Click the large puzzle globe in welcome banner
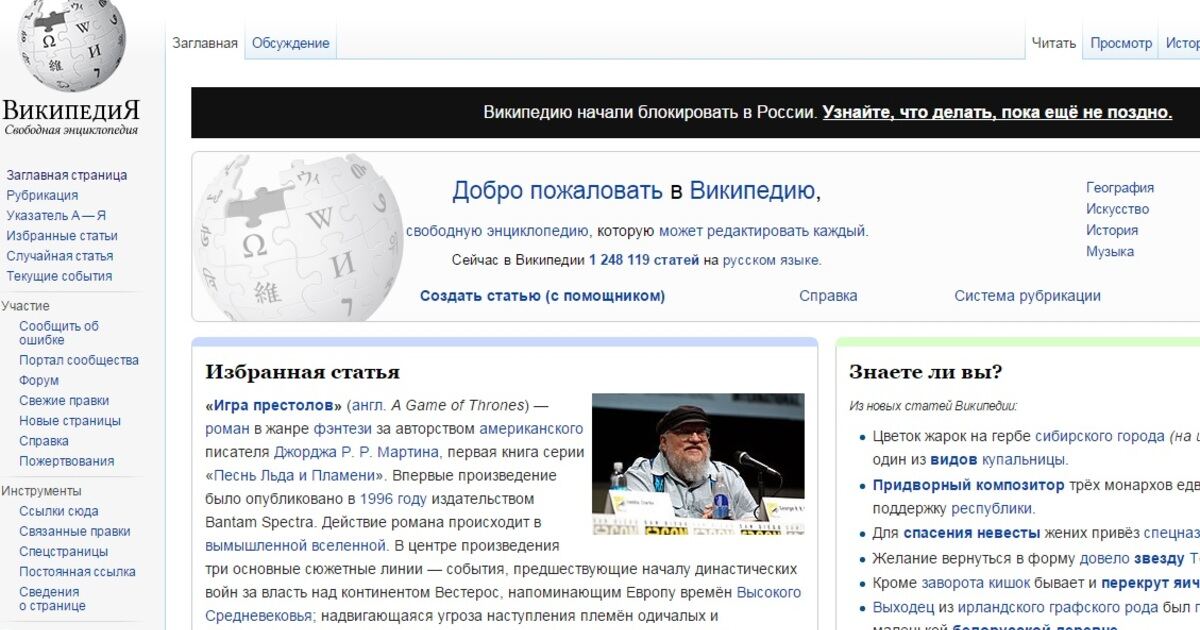The height and width of the screenshot is (630, 1200). pos(298,238)
